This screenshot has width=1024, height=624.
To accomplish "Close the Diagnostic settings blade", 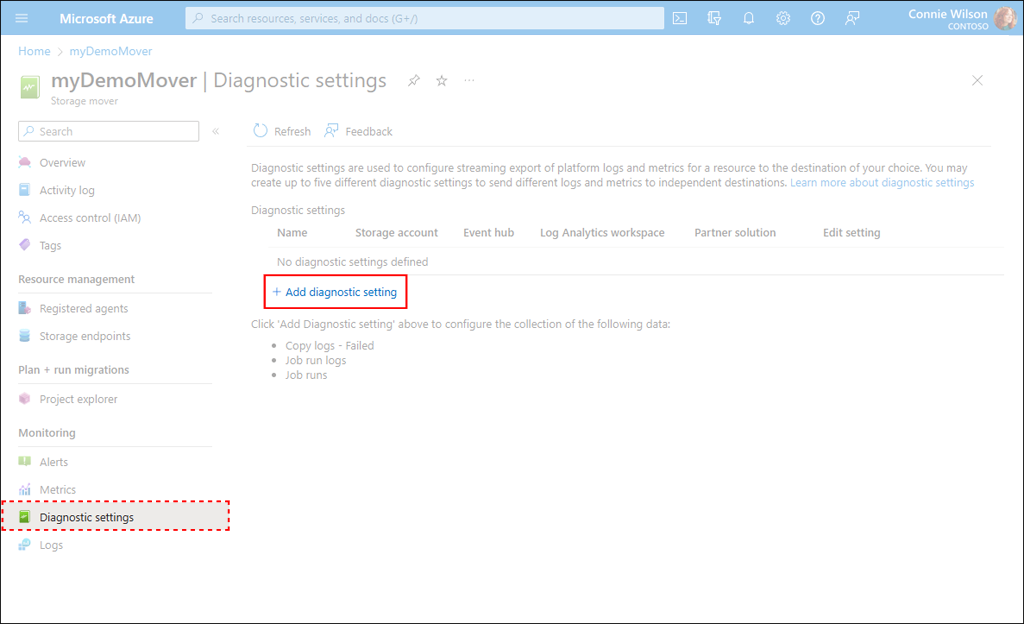I will 977,80.
